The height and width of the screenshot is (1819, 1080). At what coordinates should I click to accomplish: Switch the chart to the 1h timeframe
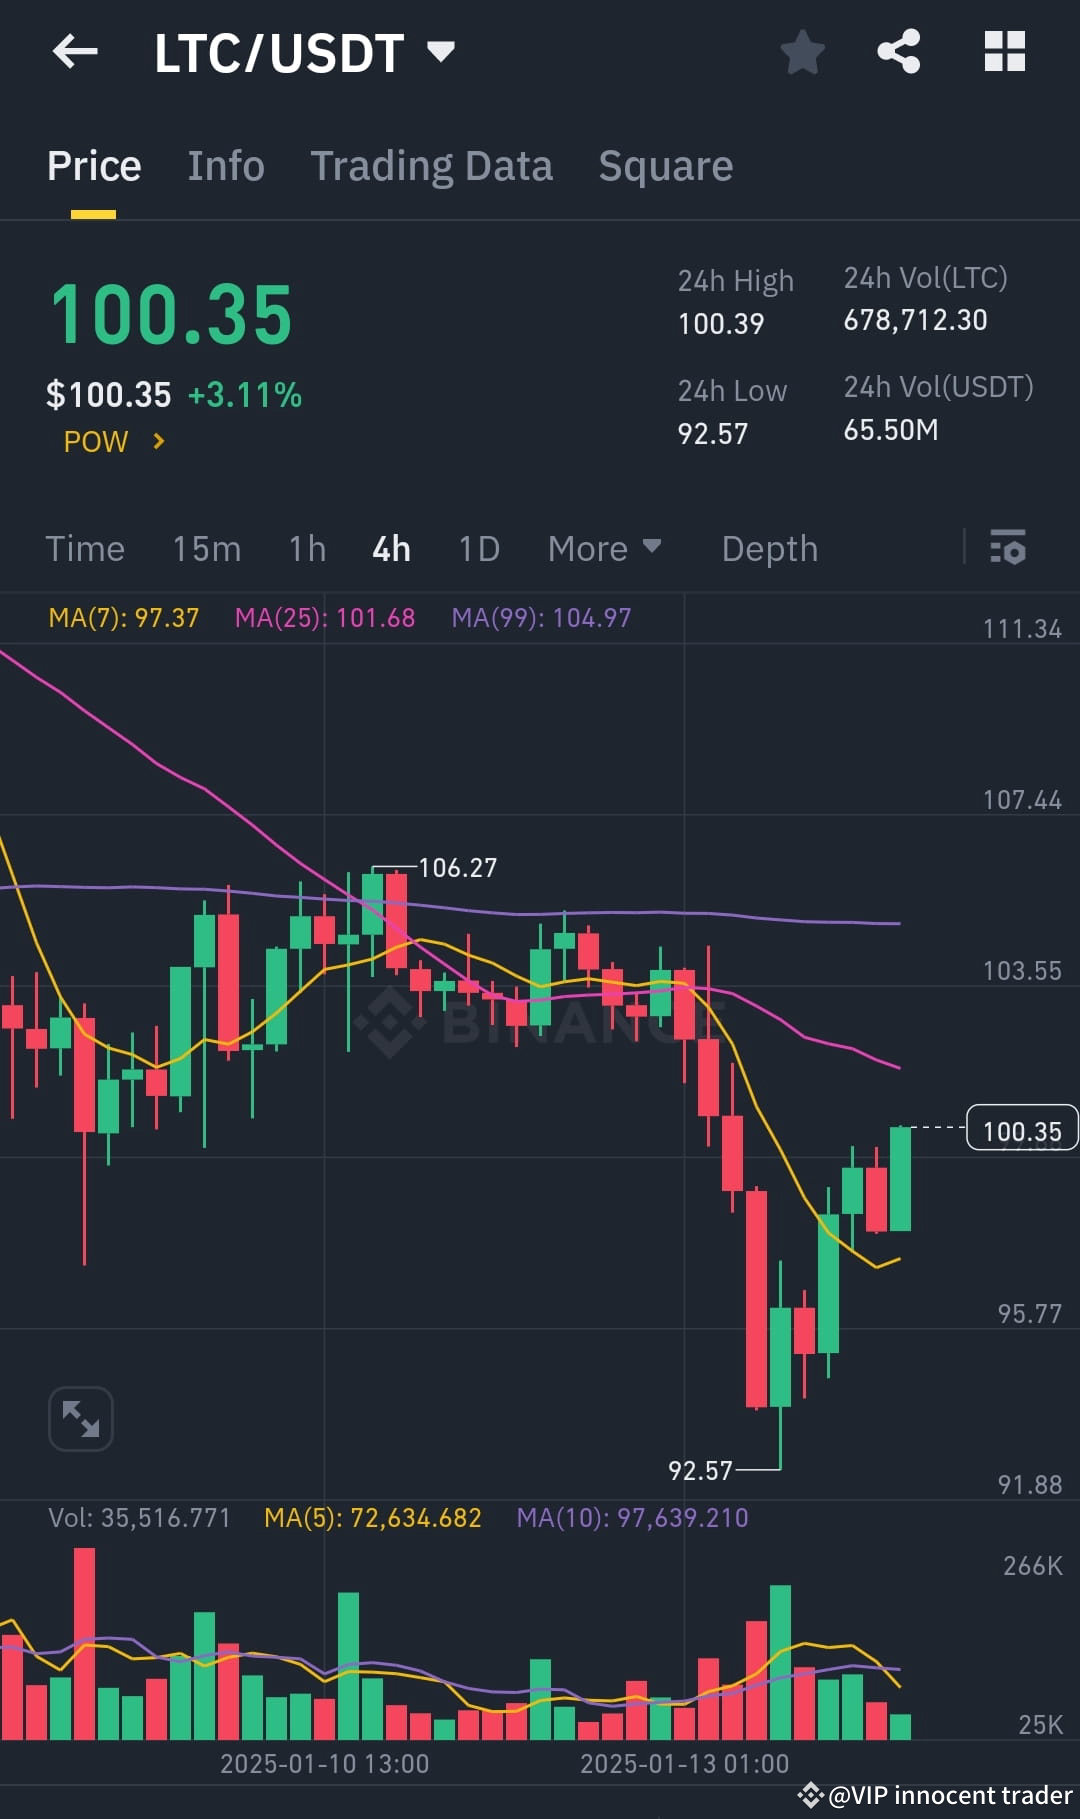(x=305, y=548)
